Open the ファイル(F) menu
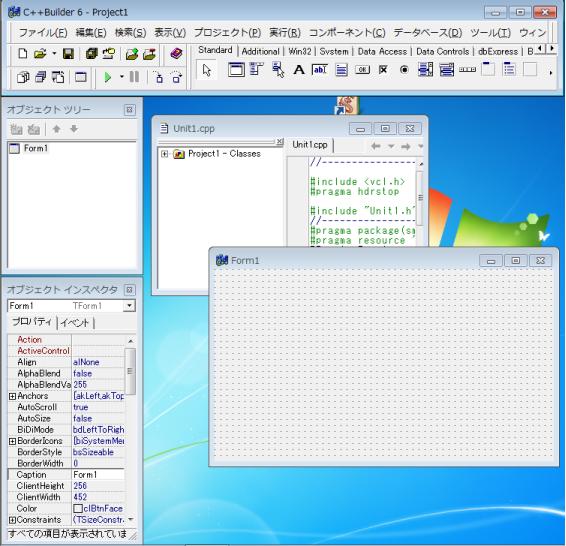Viewport: 566px width, 546px height. [x=43, y=33]
